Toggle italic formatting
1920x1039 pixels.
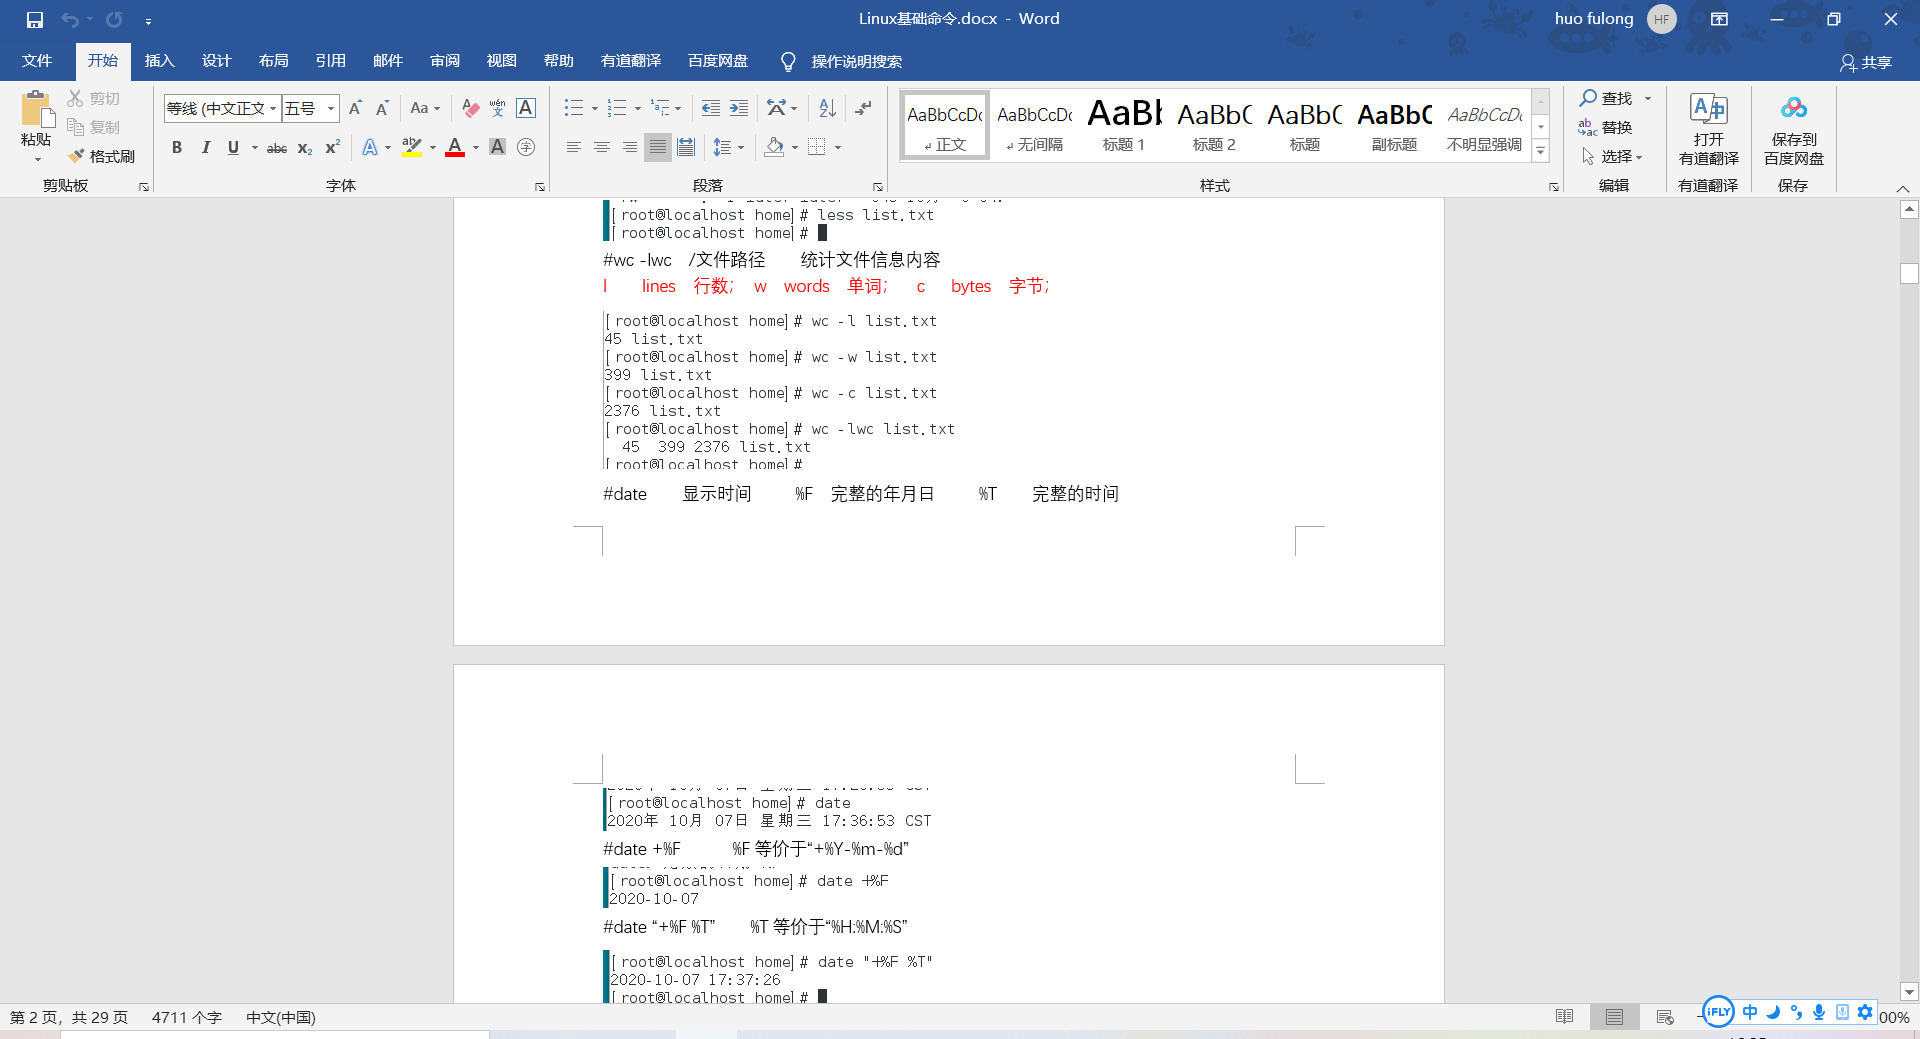tap(205, 148)
